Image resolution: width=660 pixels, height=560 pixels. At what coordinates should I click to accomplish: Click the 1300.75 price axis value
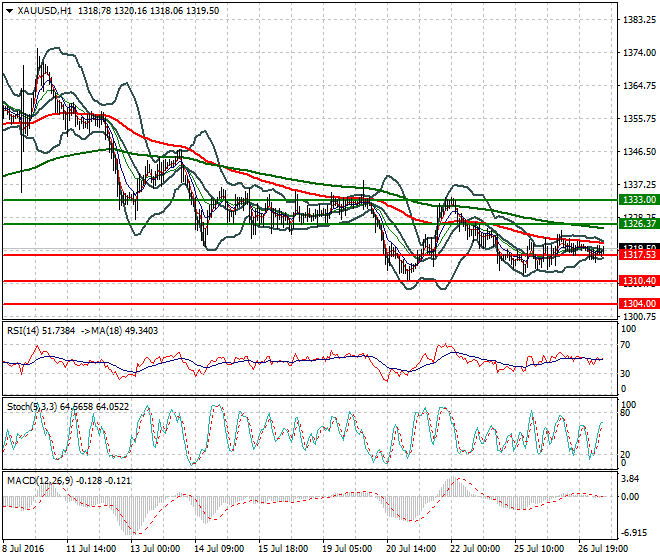click(639, 317)
